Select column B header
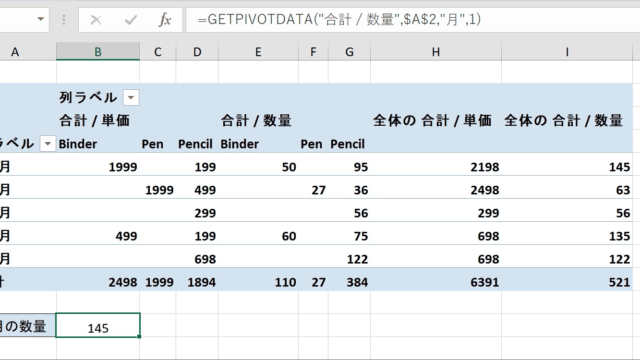This screenshot has width=640, height=360. pyautogui.click(x=98, y=52)
